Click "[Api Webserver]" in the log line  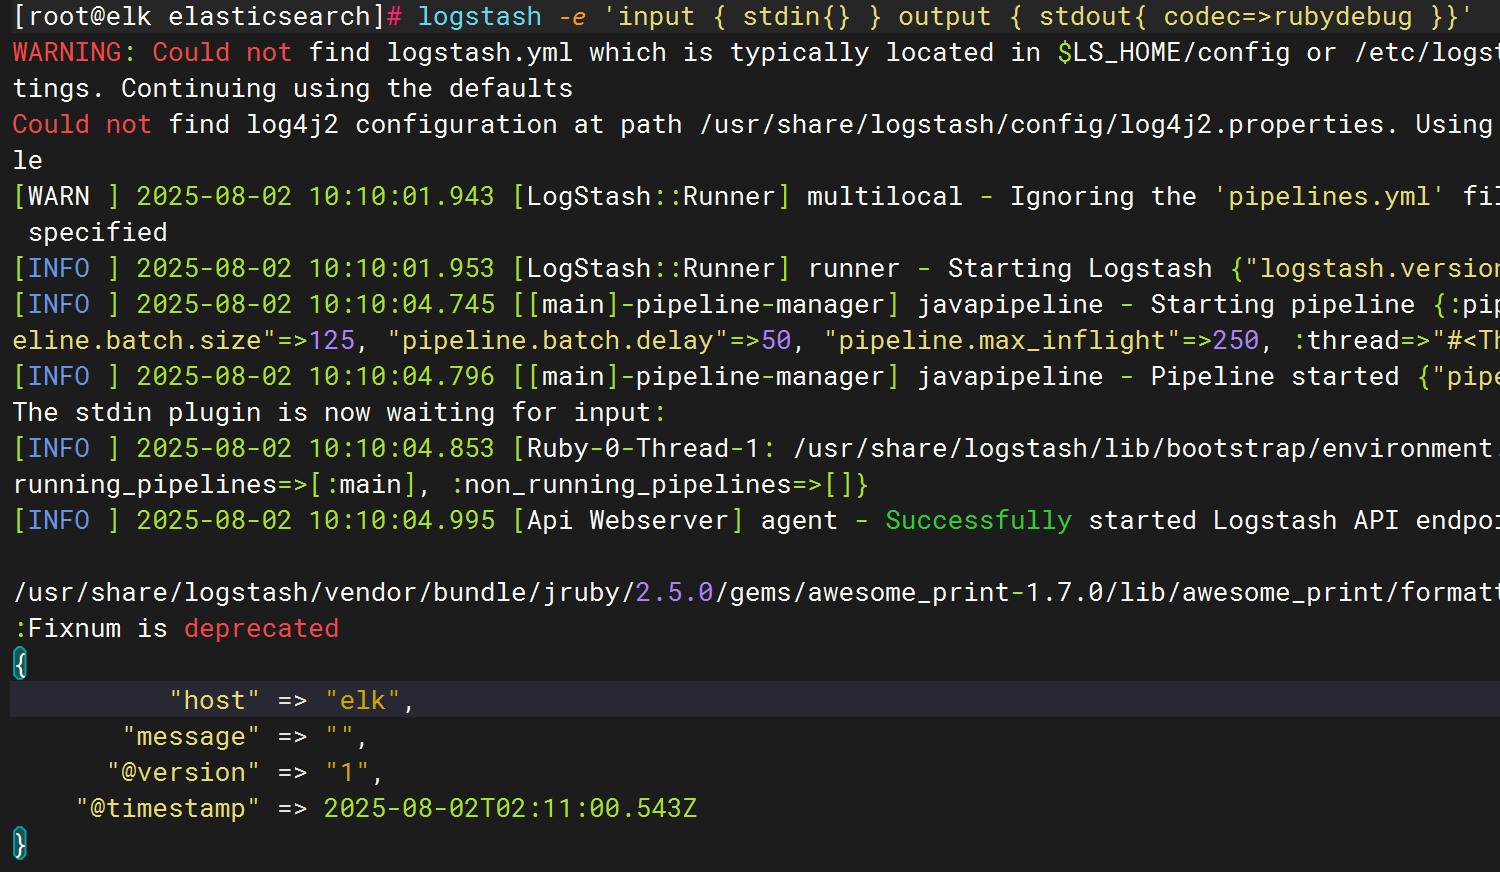click(x=628, y=521)
